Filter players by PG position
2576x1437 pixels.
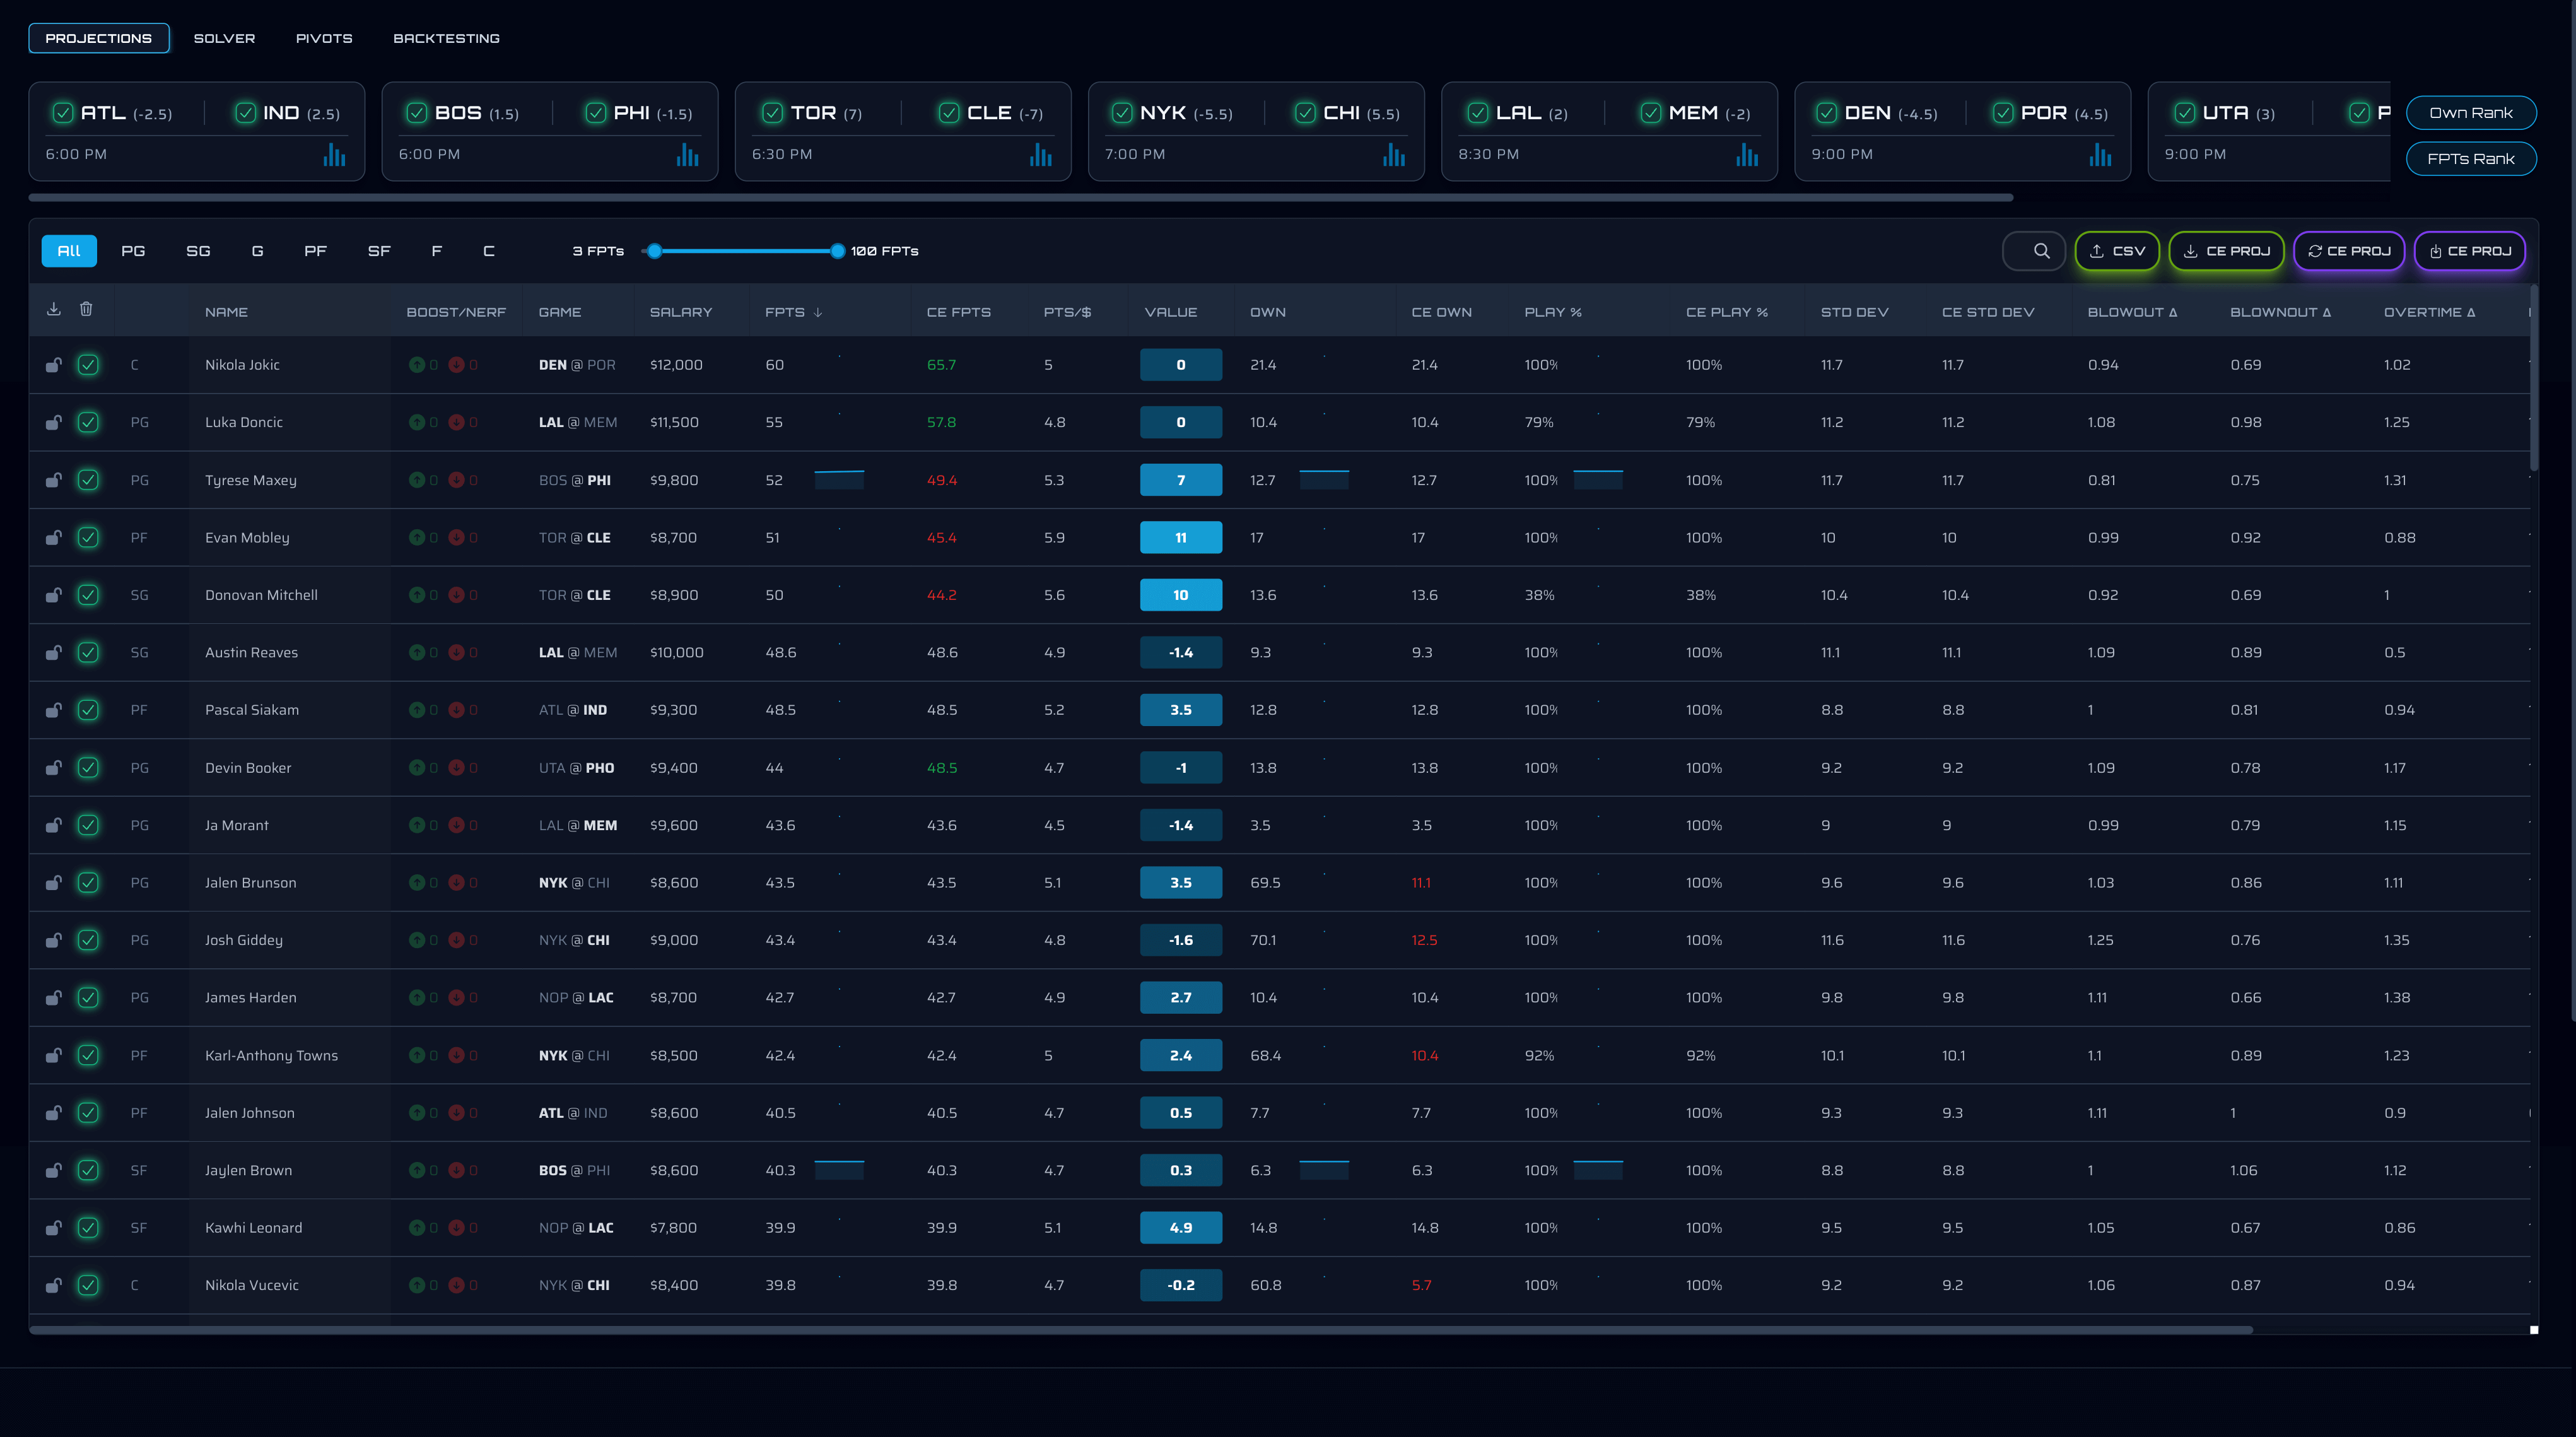[x=133, y=251]
